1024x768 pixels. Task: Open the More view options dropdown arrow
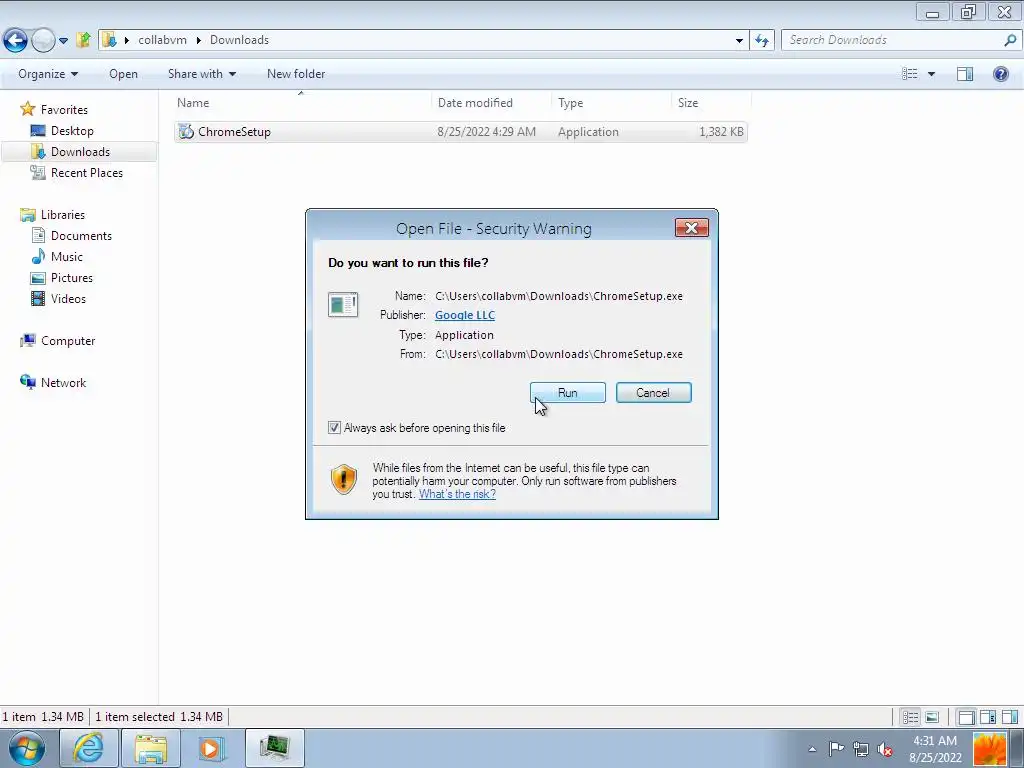931,74
